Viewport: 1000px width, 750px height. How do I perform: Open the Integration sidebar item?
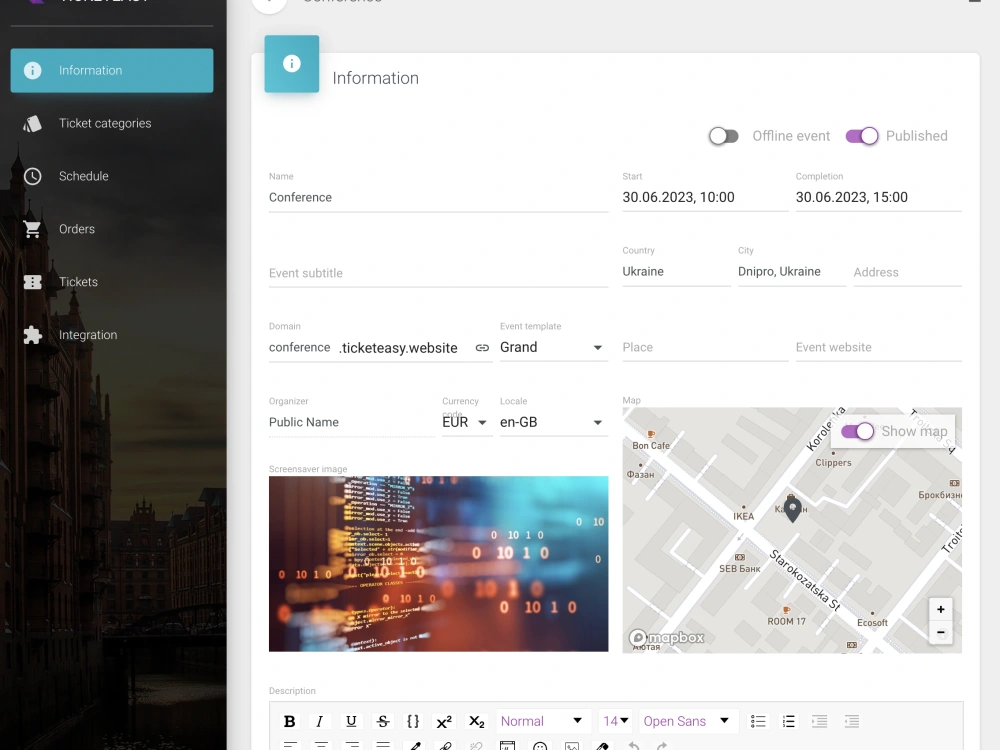pyautogui.click(x=112, y=335)
